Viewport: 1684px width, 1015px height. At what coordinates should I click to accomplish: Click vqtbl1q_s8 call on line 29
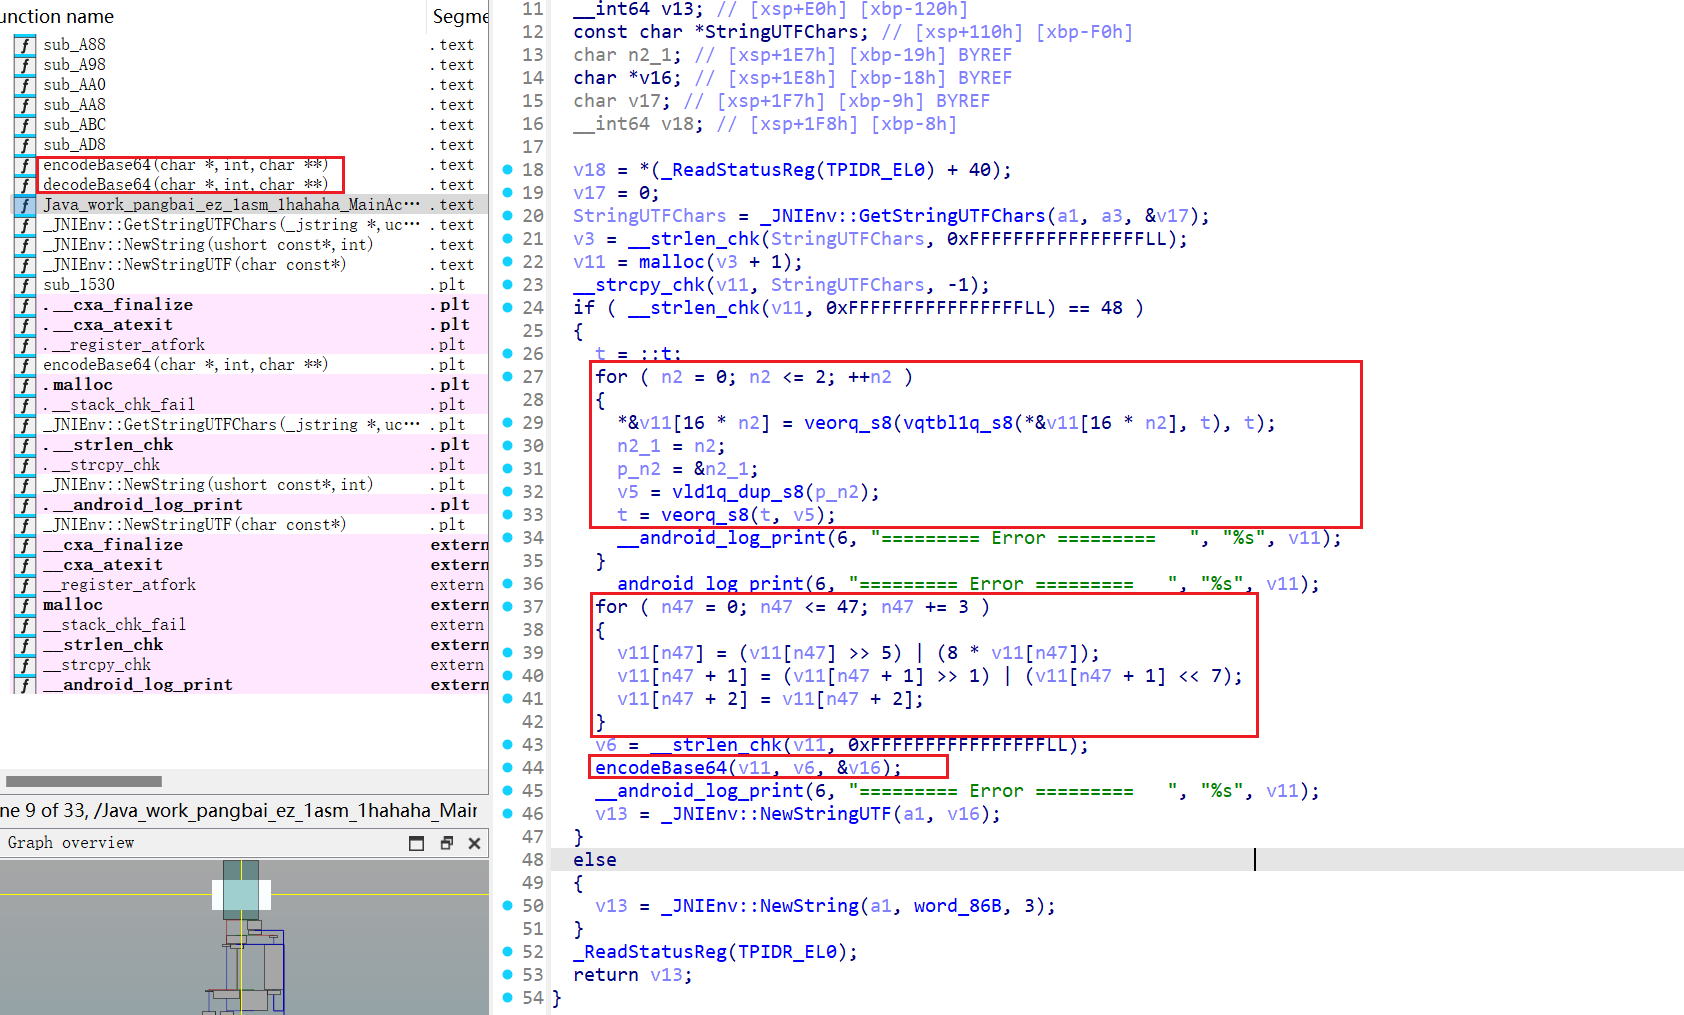click(958, 423)
